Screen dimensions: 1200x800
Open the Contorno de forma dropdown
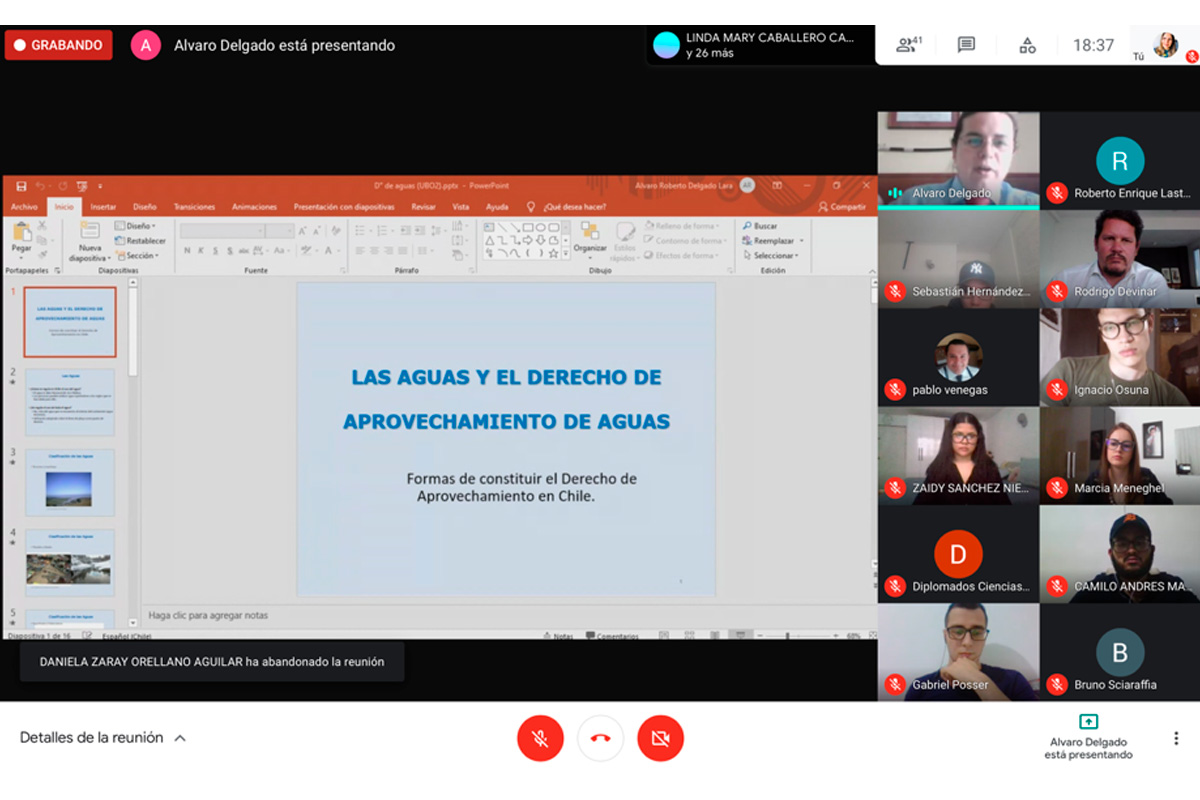point(685,241)
